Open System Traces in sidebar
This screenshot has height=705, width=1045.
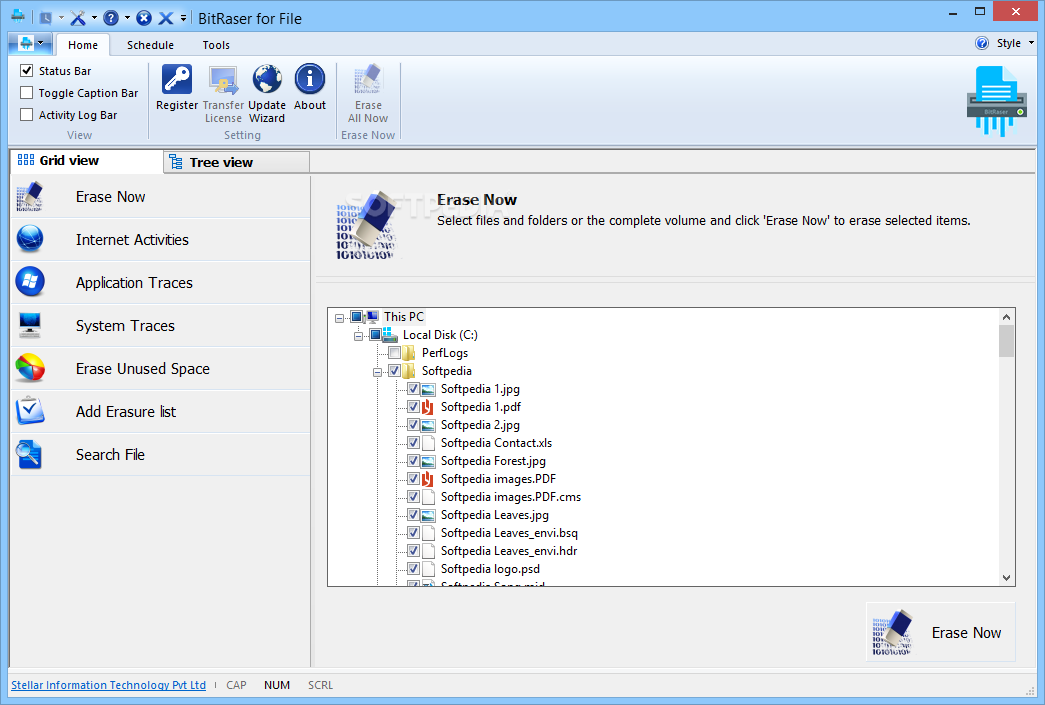click(x=161, y=325)
